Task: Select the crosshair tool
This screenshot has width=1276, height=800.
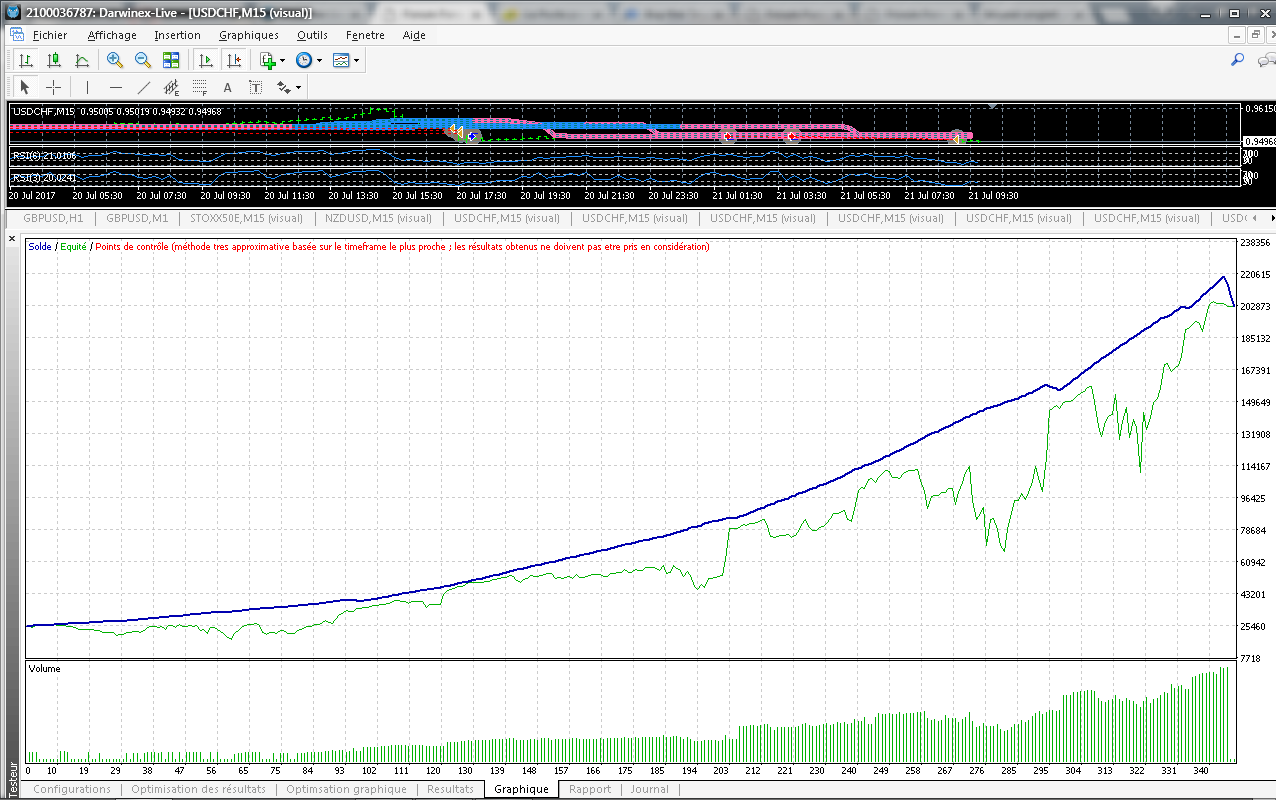Action: point(54,88)
